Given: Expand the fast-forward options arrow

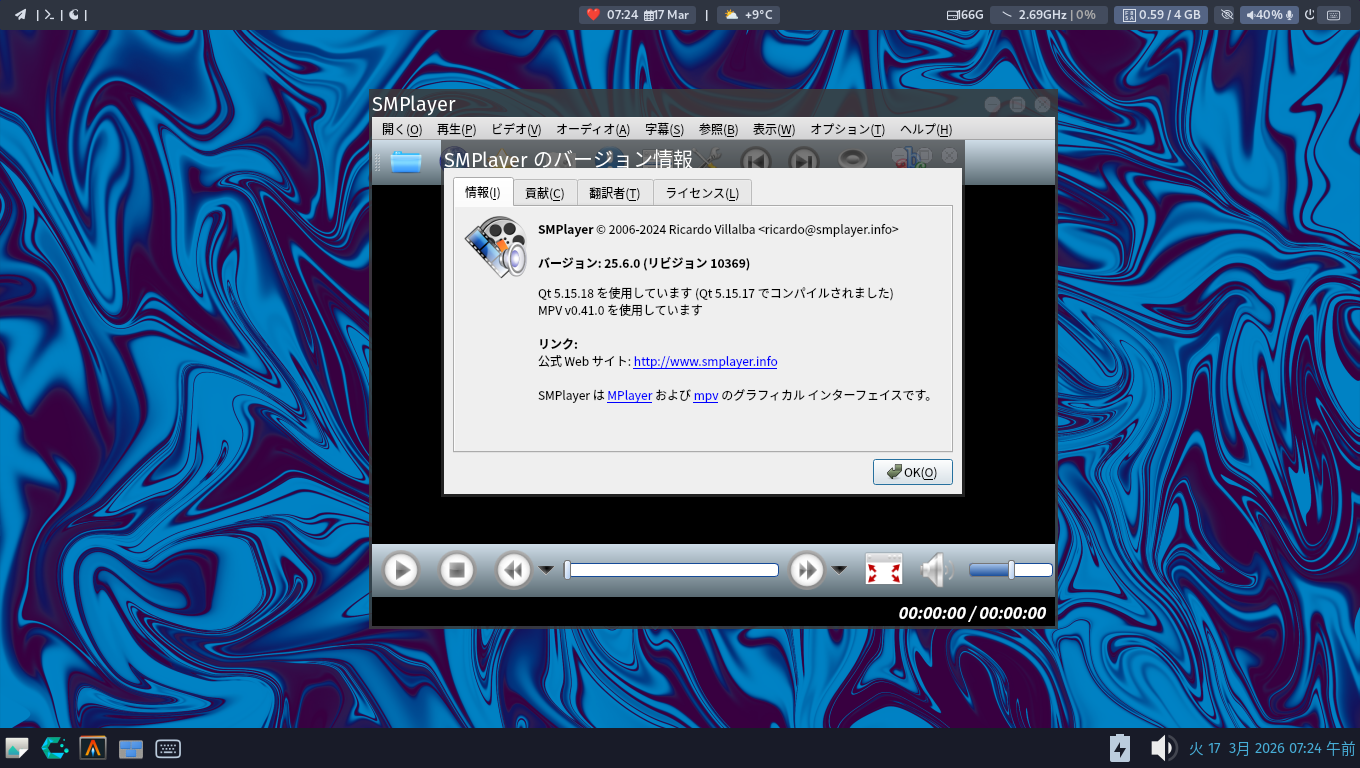Looking at the screenshot, I should click(839, 570).
